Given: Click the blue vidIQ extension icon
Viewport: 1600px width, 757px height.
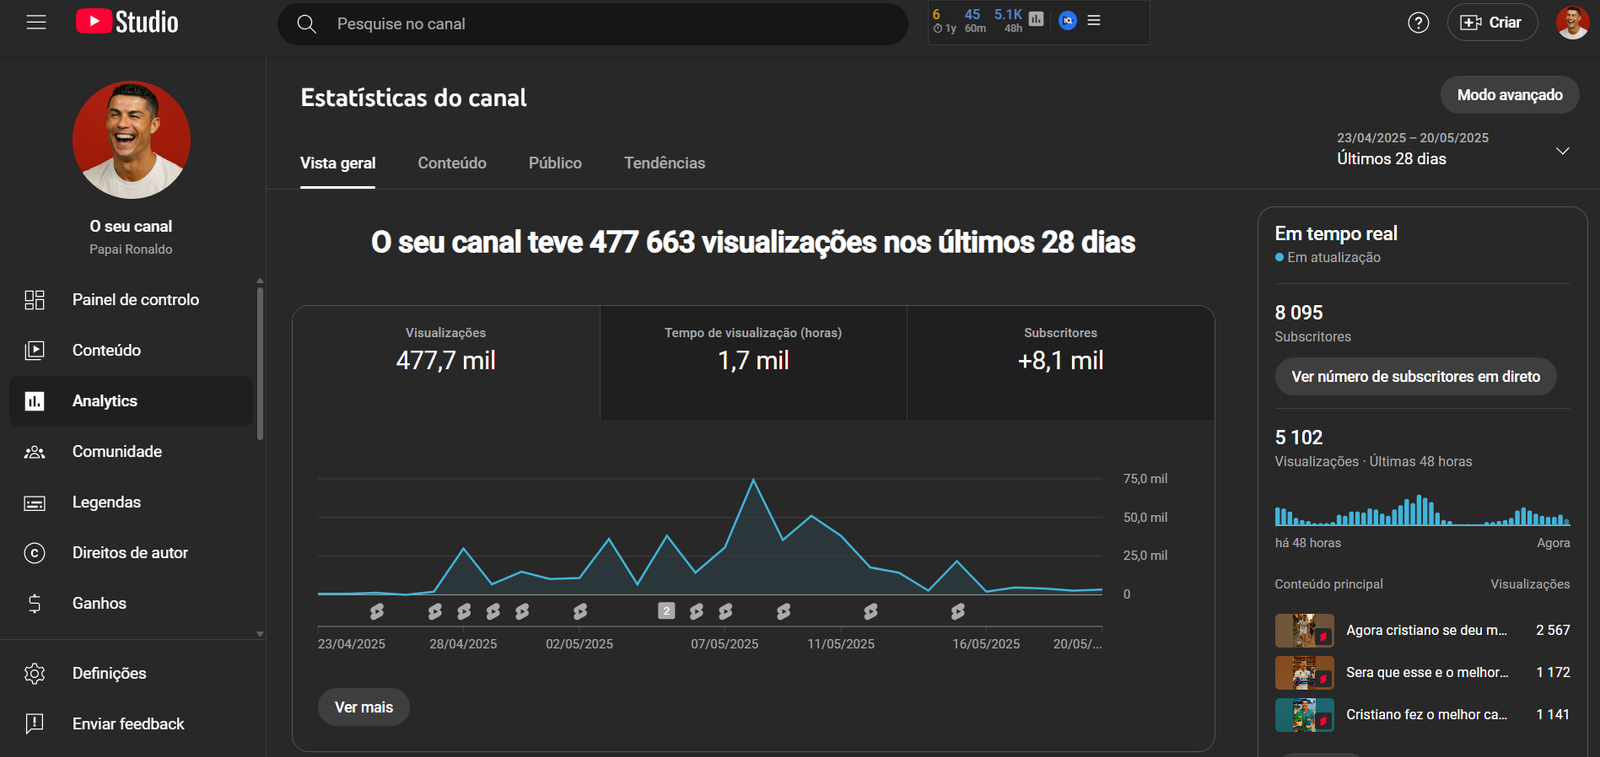Looking at the screenshot, I should [1068, 20].
